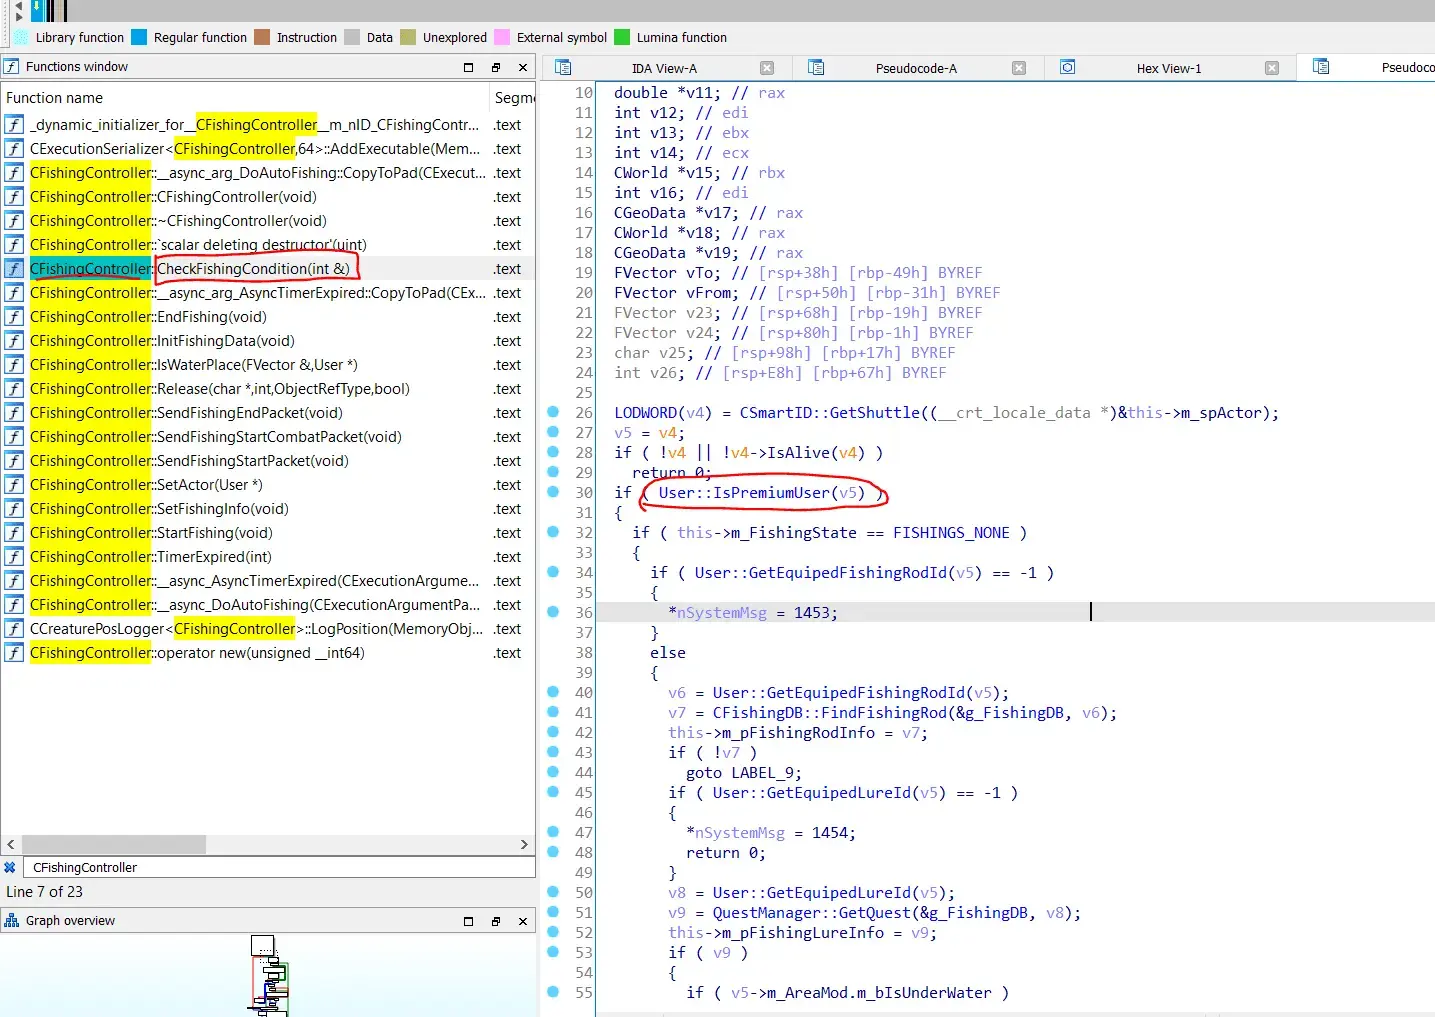This screenshot has height=1017, width=1435.
Task: Click User::IsPremiumUser in line 30
Action: point(744,492)
